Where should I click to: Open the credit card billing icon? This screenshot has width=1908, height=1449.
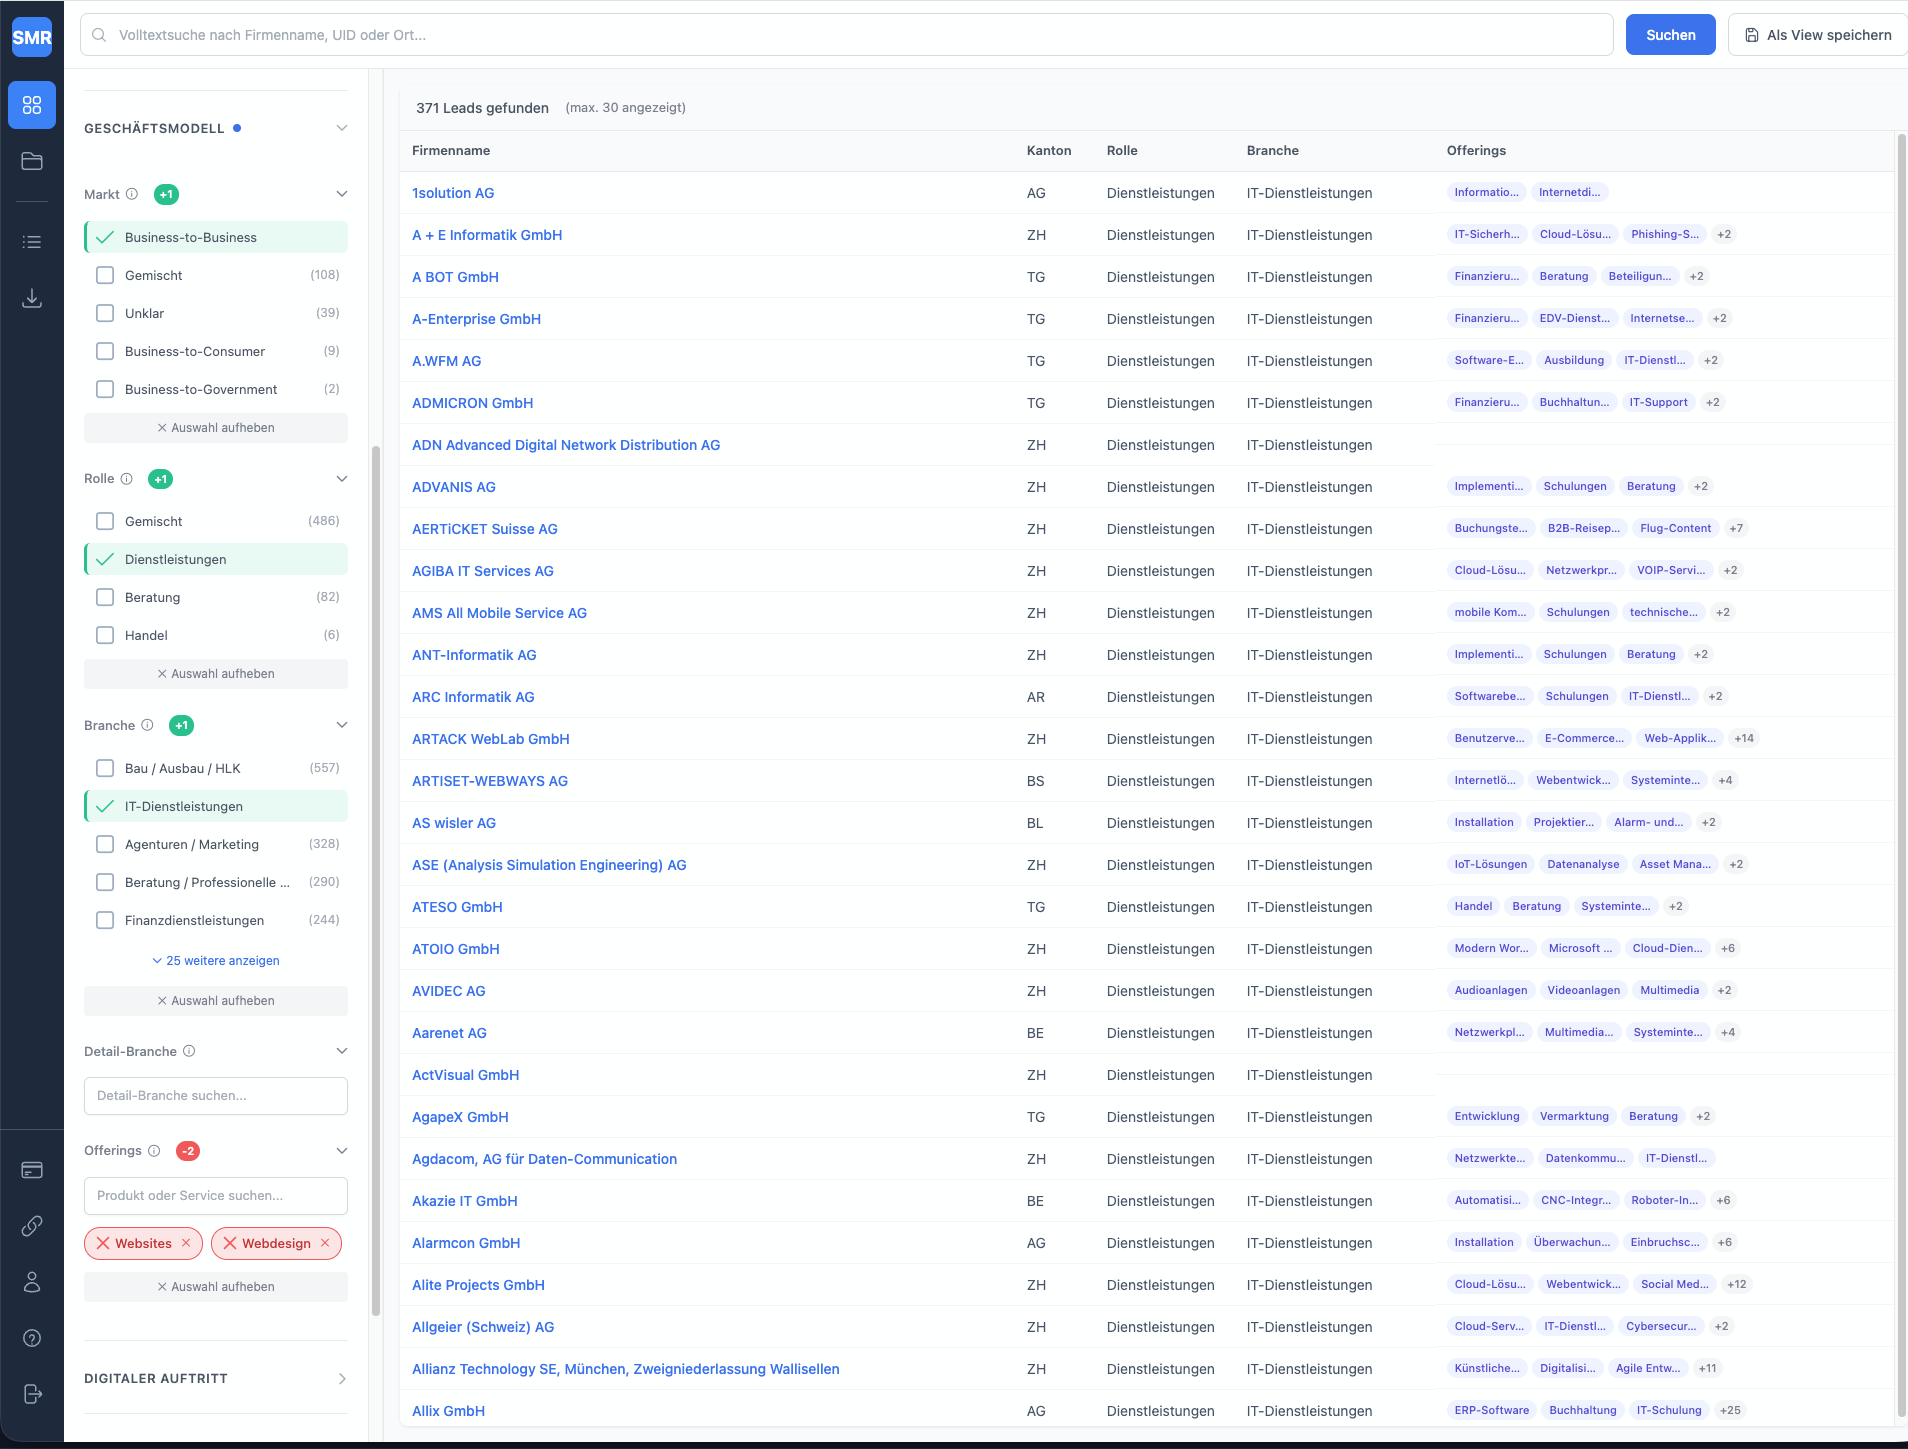pyautogui.click(x=32, y=1170)
